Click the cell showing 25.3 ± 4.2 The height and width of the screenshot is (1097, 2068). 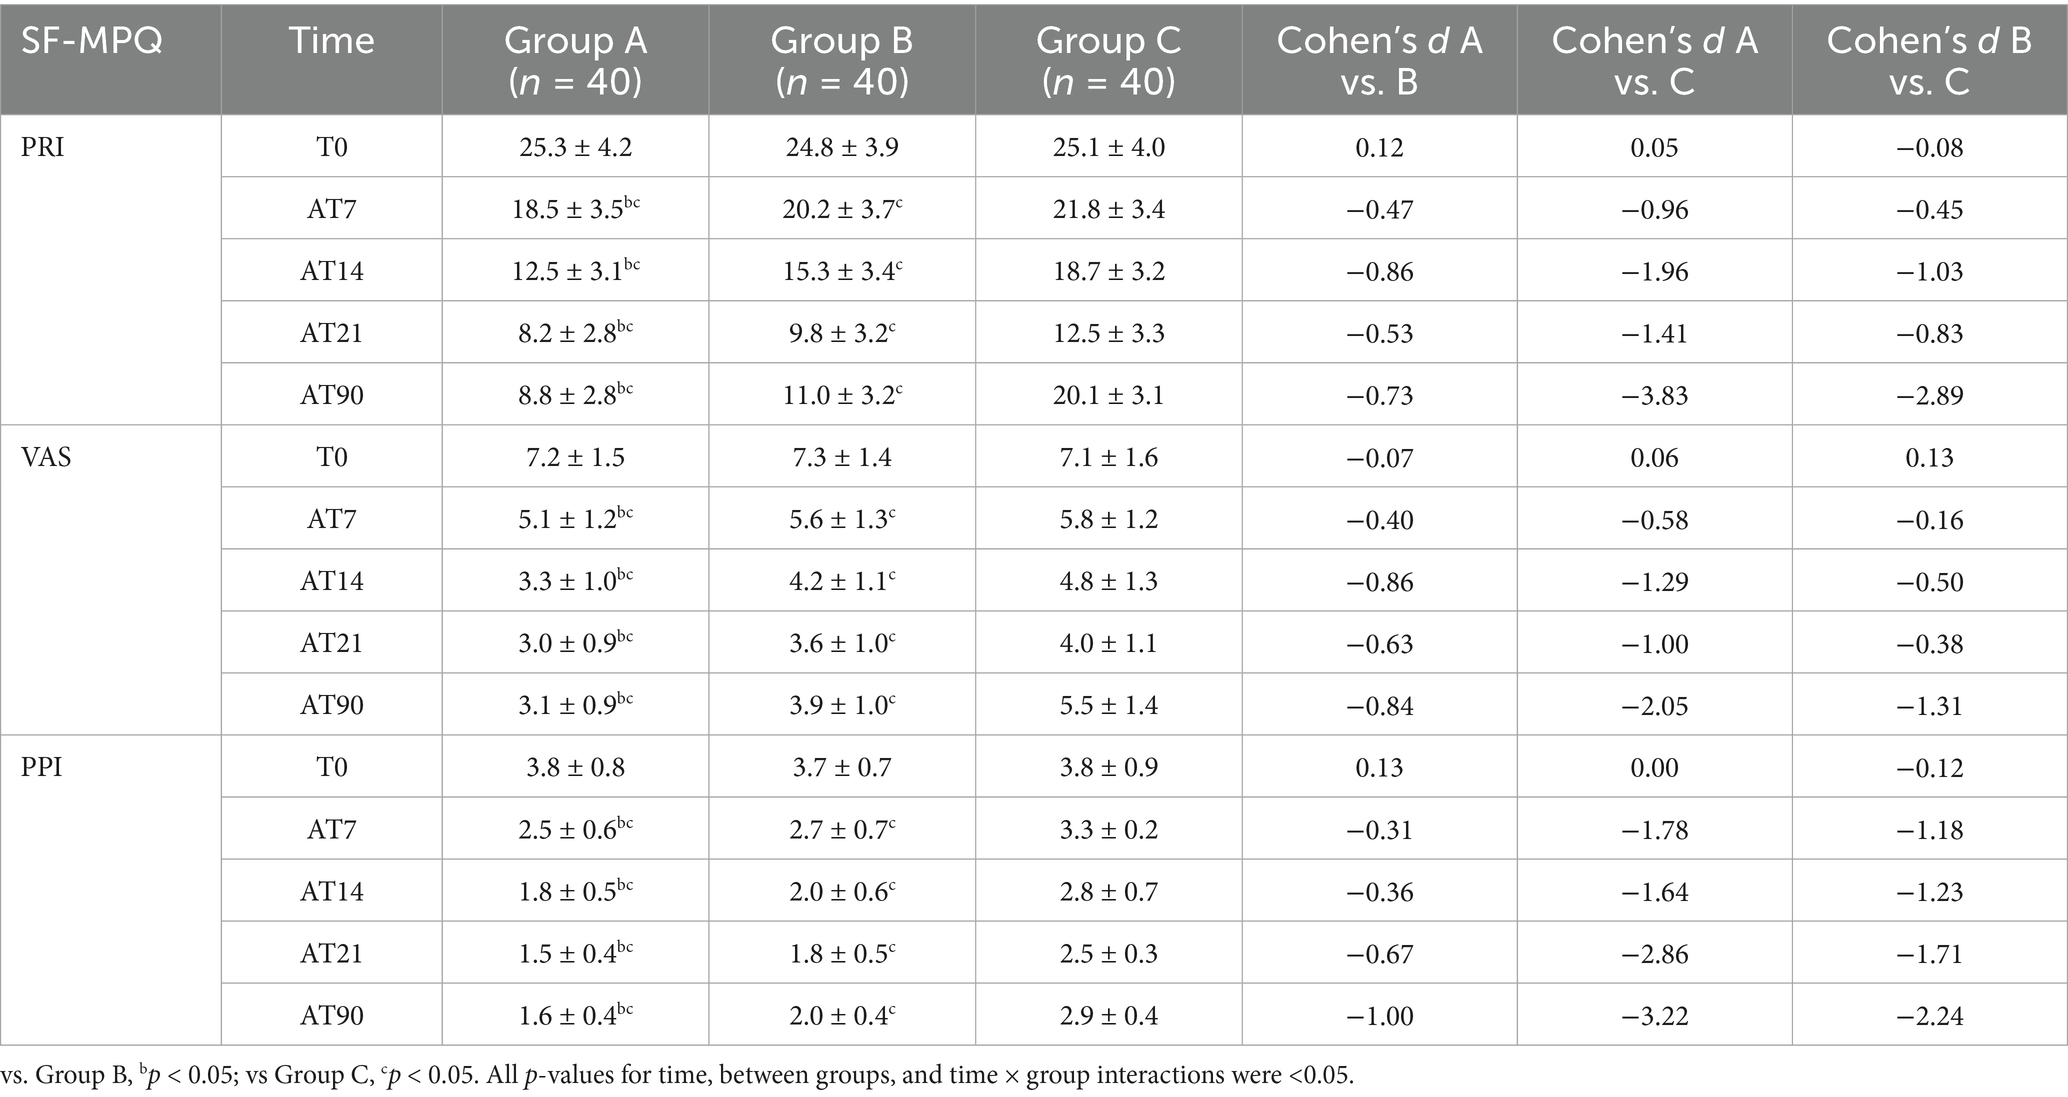(575, 147)
